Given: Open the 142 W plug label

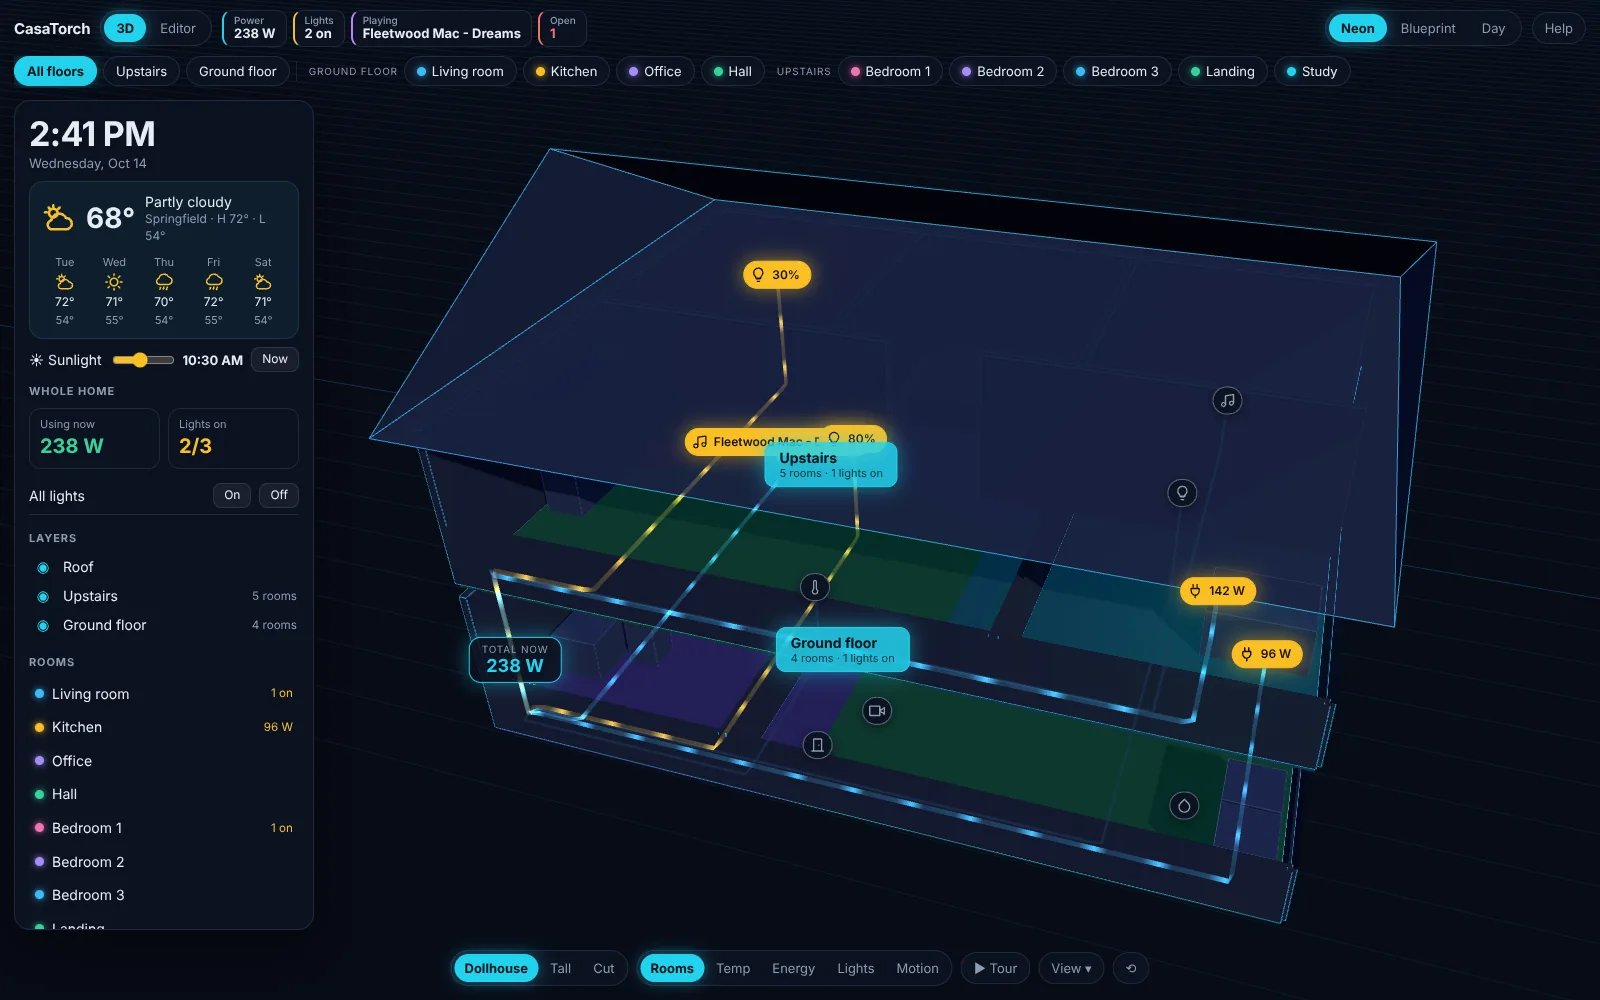Looking at the screenshot, I should [x=1217, y=591].
